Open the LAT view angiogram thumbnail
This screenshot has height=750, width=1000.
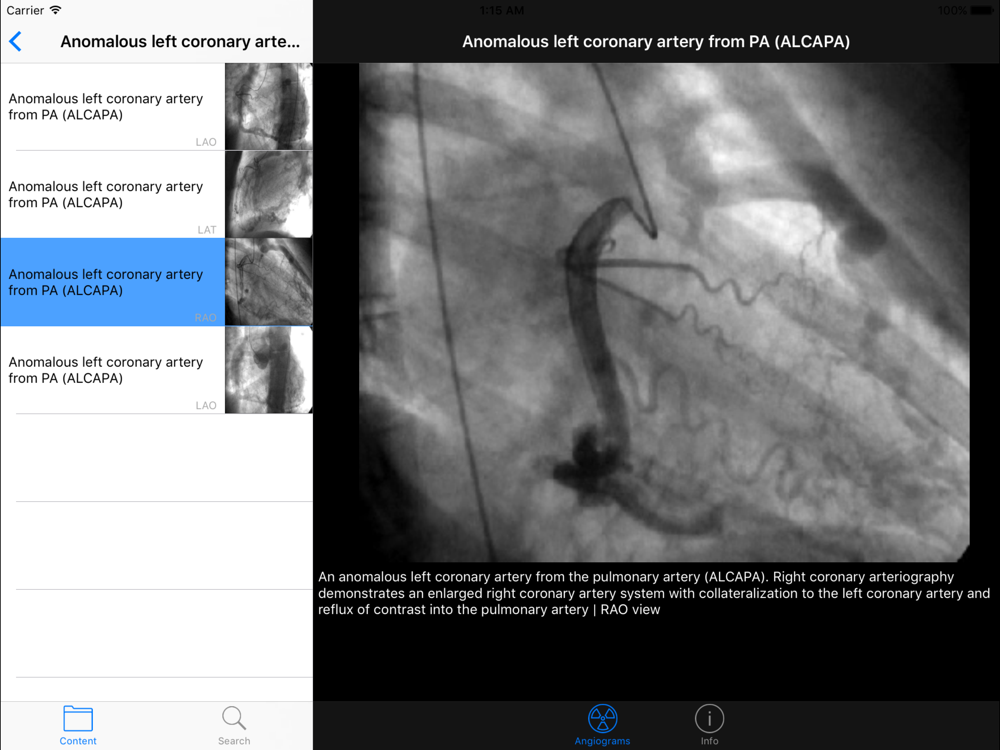pos(268,194)
